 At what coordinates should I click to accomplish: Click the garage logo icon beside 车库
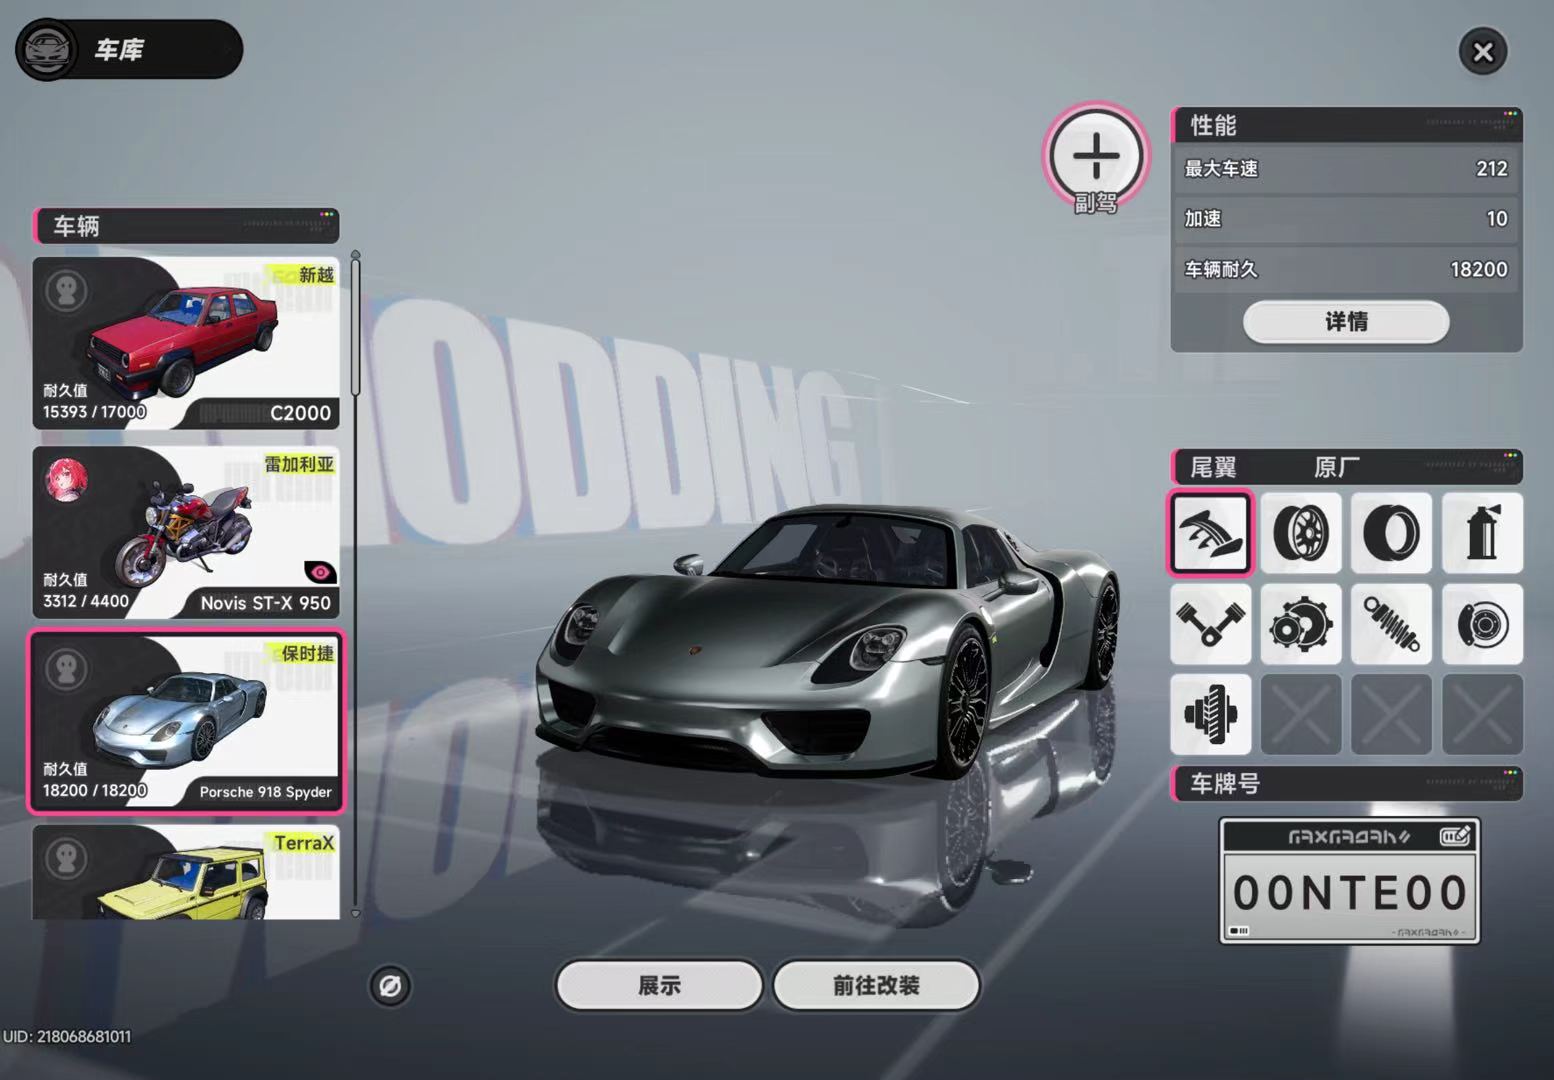tap(46, 50)
